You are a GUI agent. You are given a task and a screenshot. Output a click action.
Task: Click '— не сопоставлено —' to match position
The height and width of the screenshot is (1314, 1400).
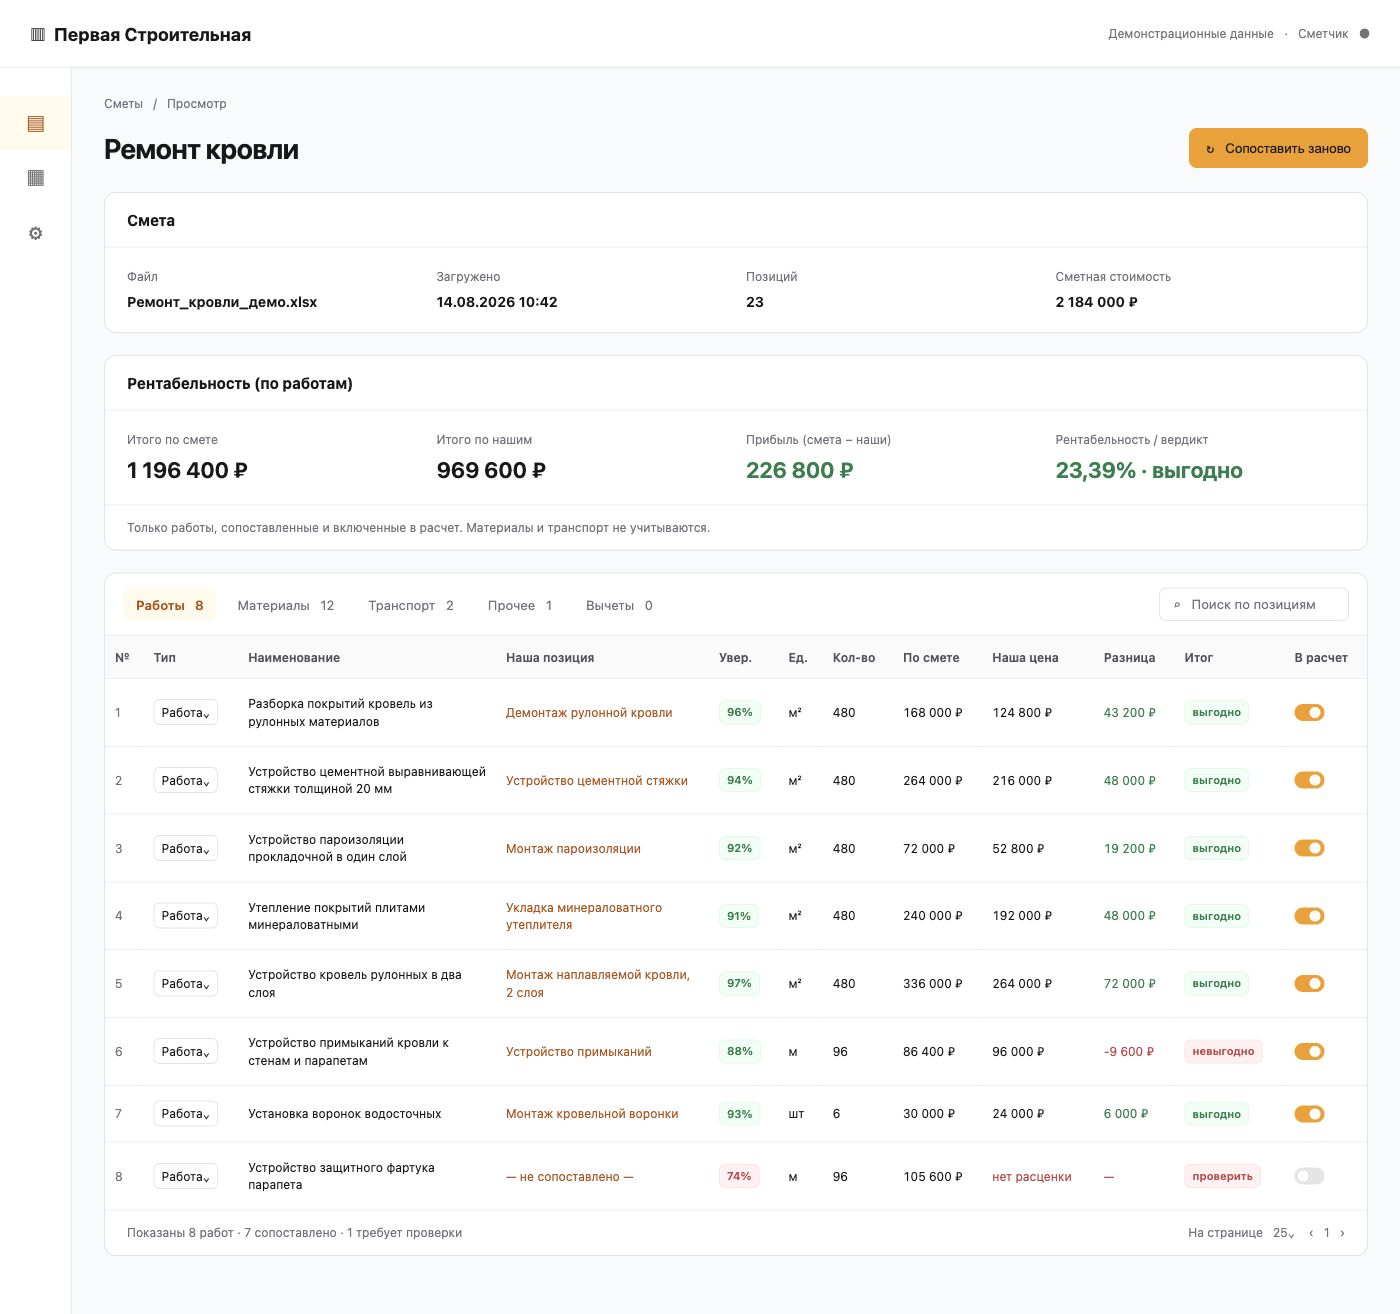[570, 1177]
